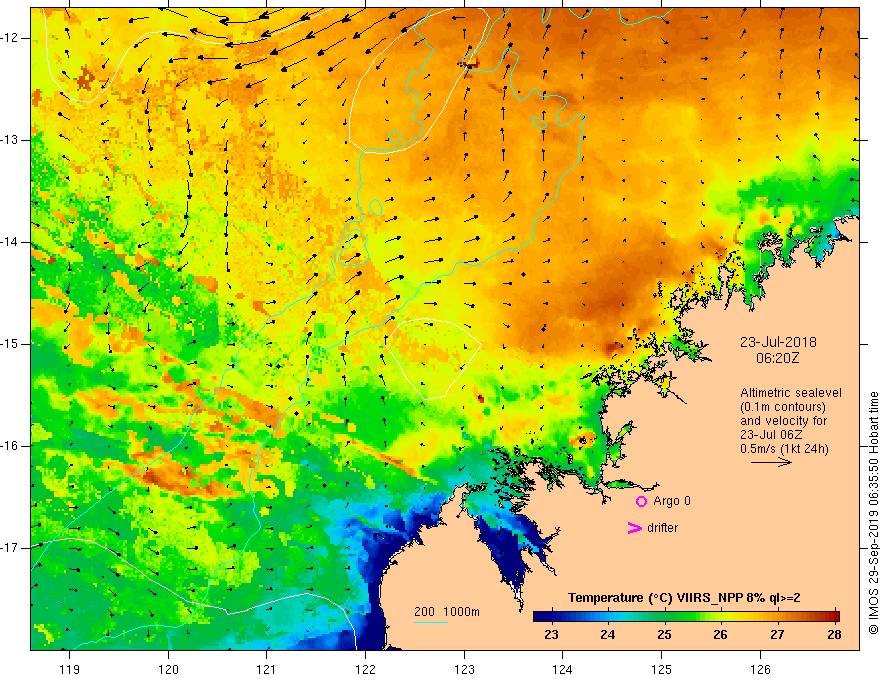Click the latitude label -12
The image size is (880, 680).
[x=10, y=38]
